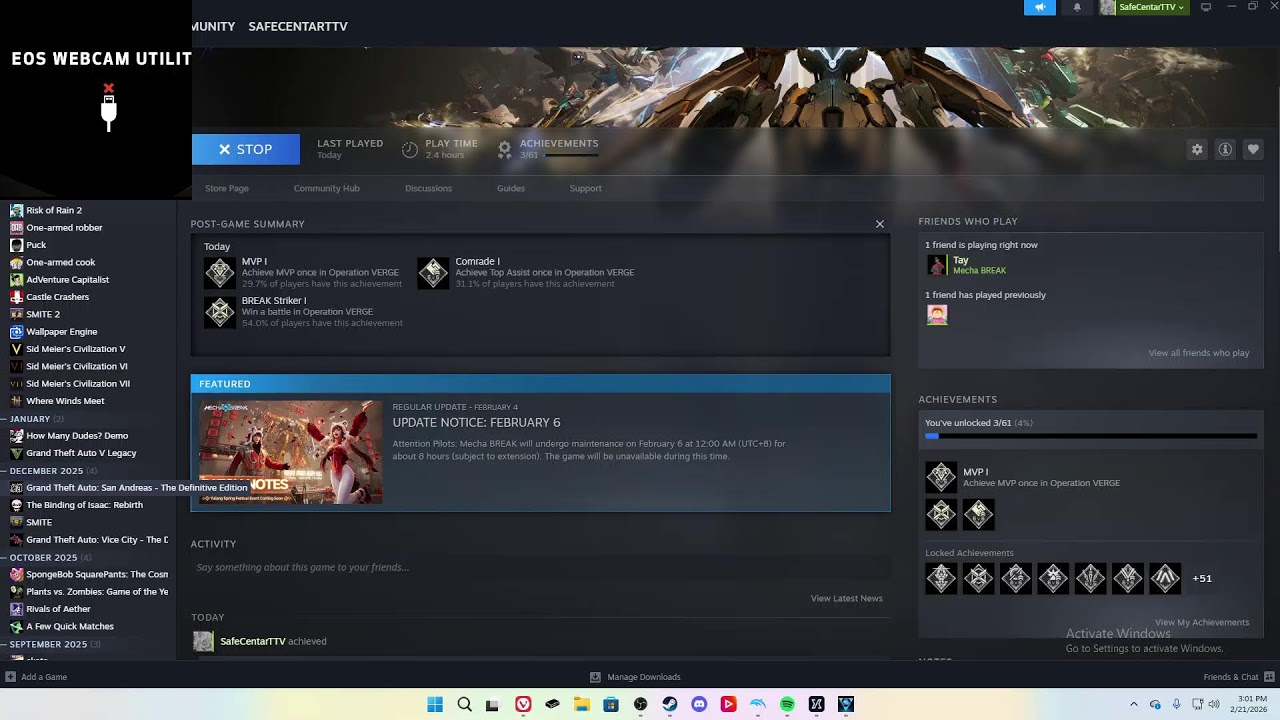Open the Guides tab
Viewport: 1280px width, 720px height.
[x=511, y=188]
